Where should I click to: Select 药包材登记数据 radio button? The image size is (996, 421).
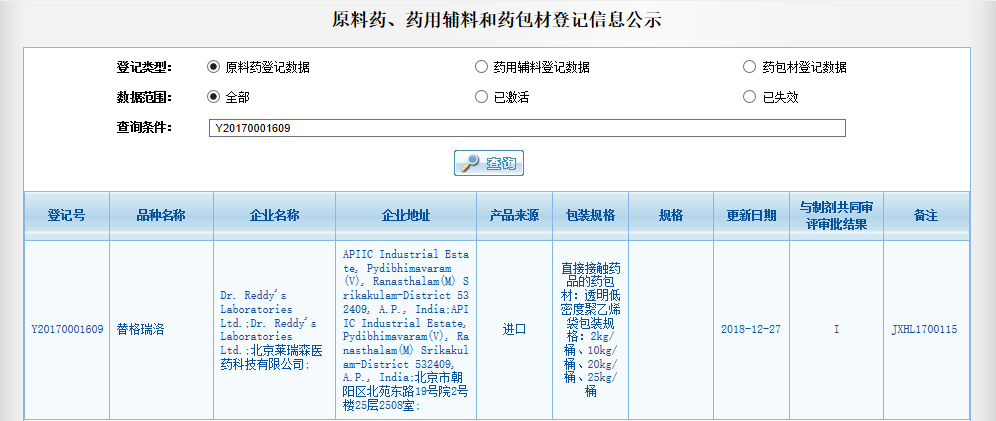[750, 67]
